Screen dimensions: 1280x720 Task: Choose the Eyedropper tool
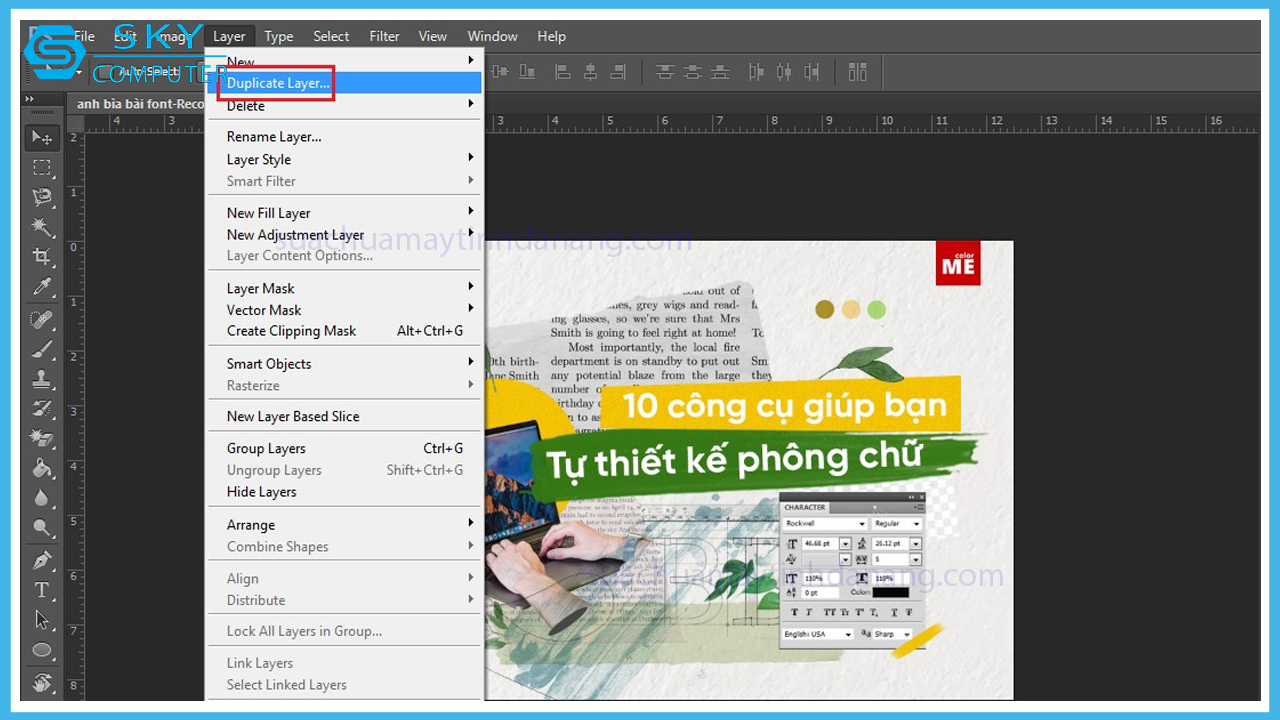point(42,287)
